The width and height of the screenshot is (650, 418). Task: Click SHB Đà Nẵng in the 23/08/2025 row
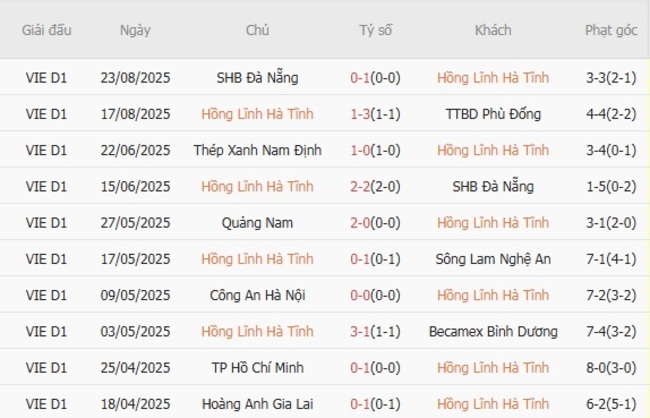[257, 78]
